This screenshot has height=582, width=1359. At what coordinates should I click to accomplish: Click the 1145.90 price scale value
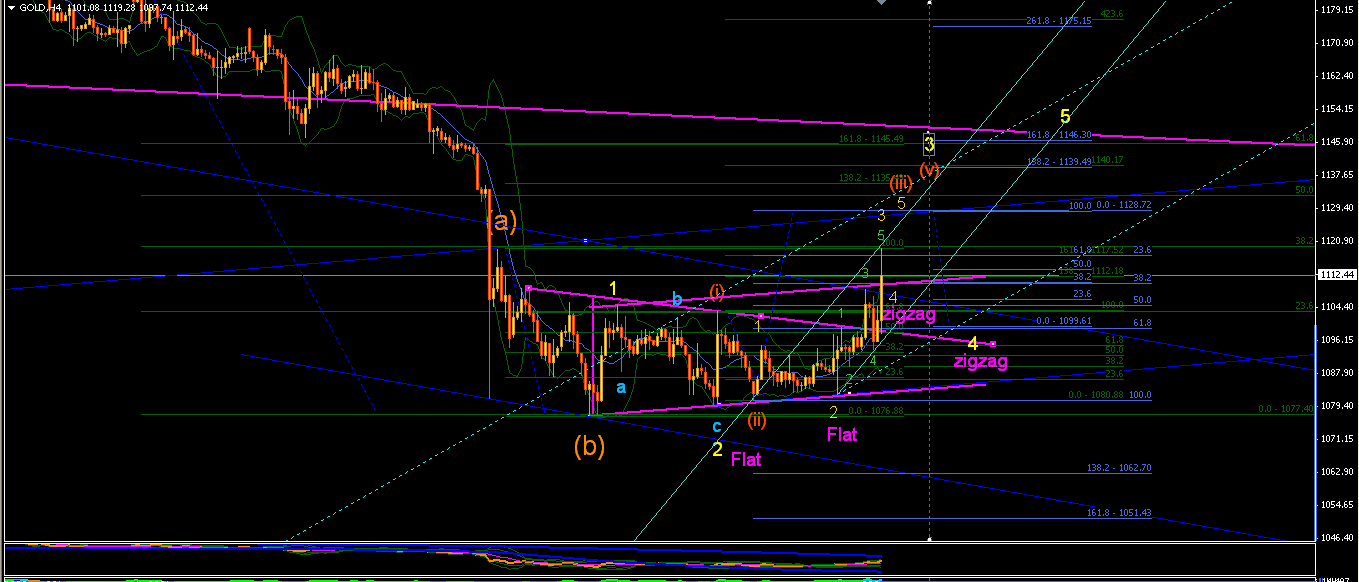[1338, 141]
